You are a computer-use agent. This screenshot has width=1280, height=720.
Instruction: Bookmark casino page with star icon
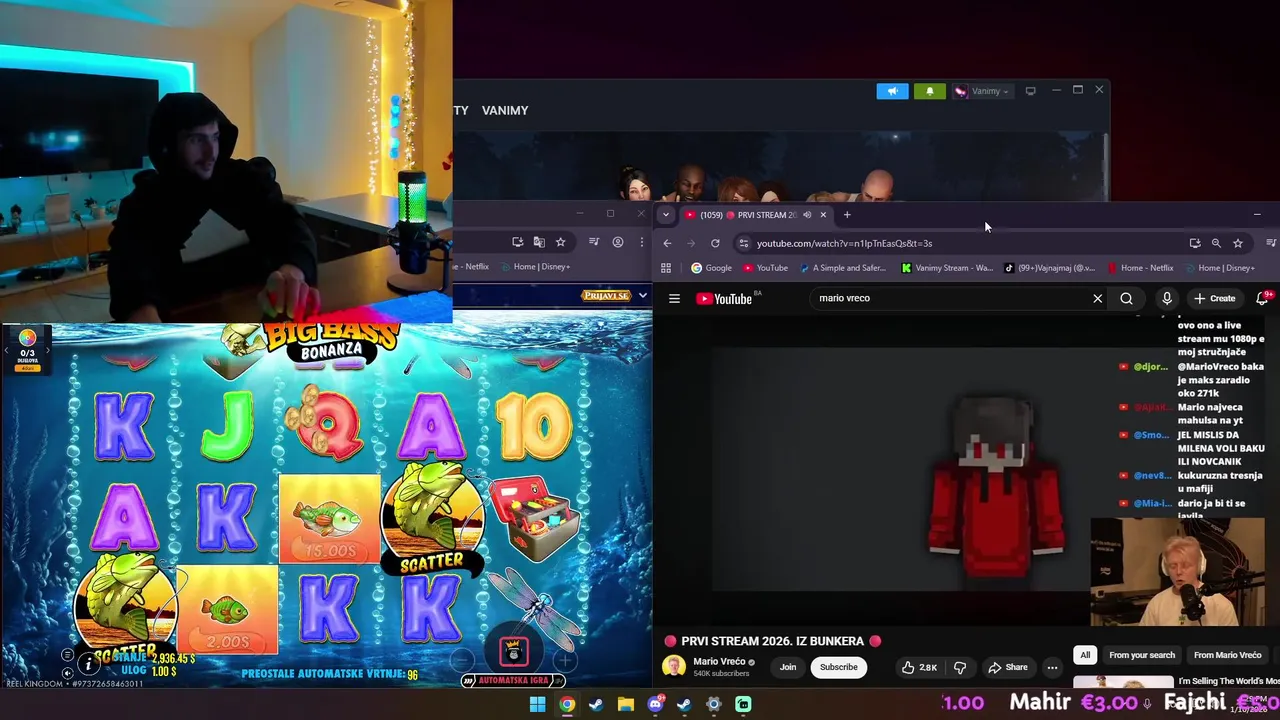pyautogui.click(x=560, y=242)
